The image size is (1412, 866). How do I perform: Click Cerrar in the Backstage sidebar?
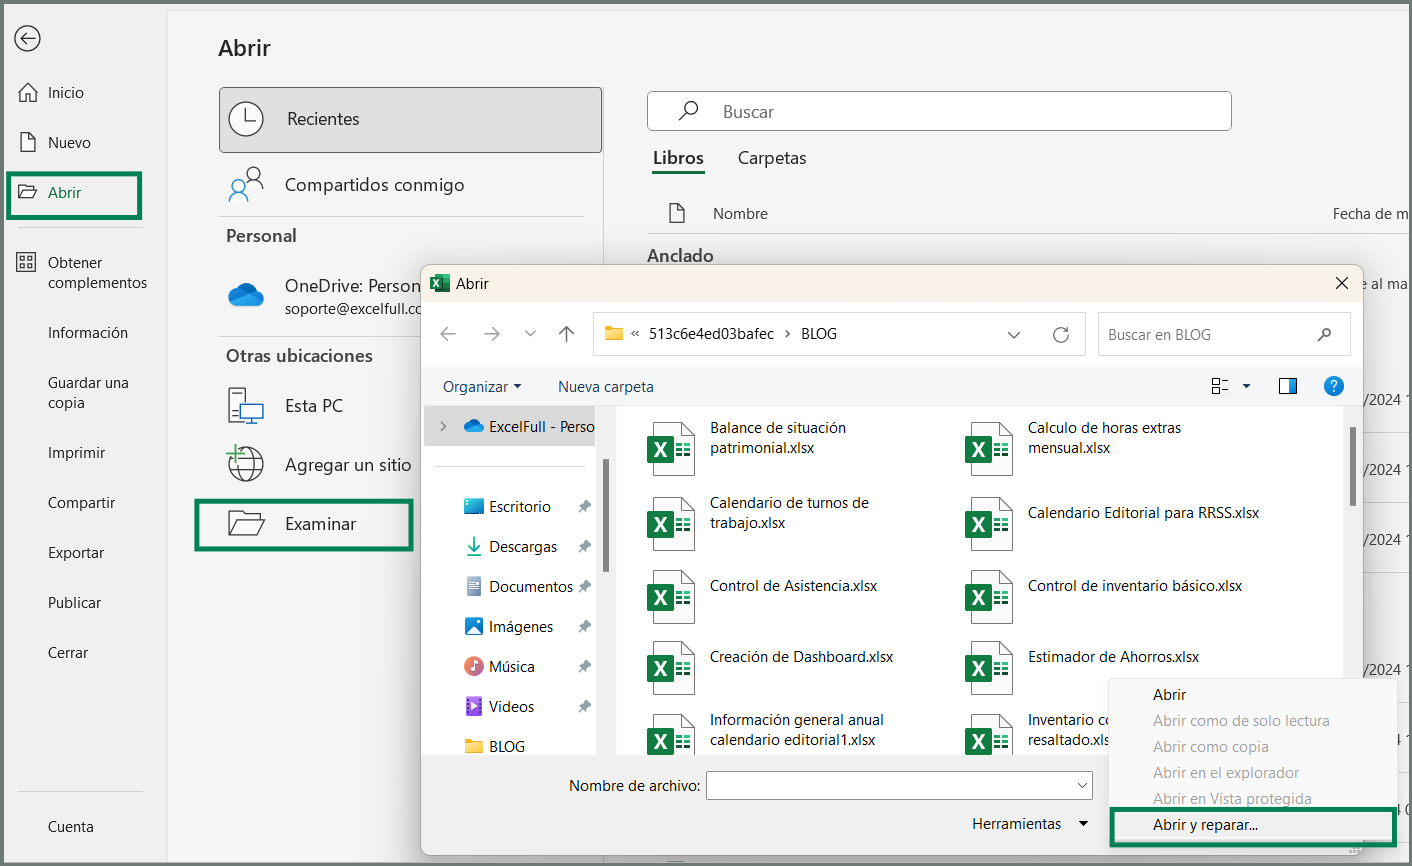[68, 653]
